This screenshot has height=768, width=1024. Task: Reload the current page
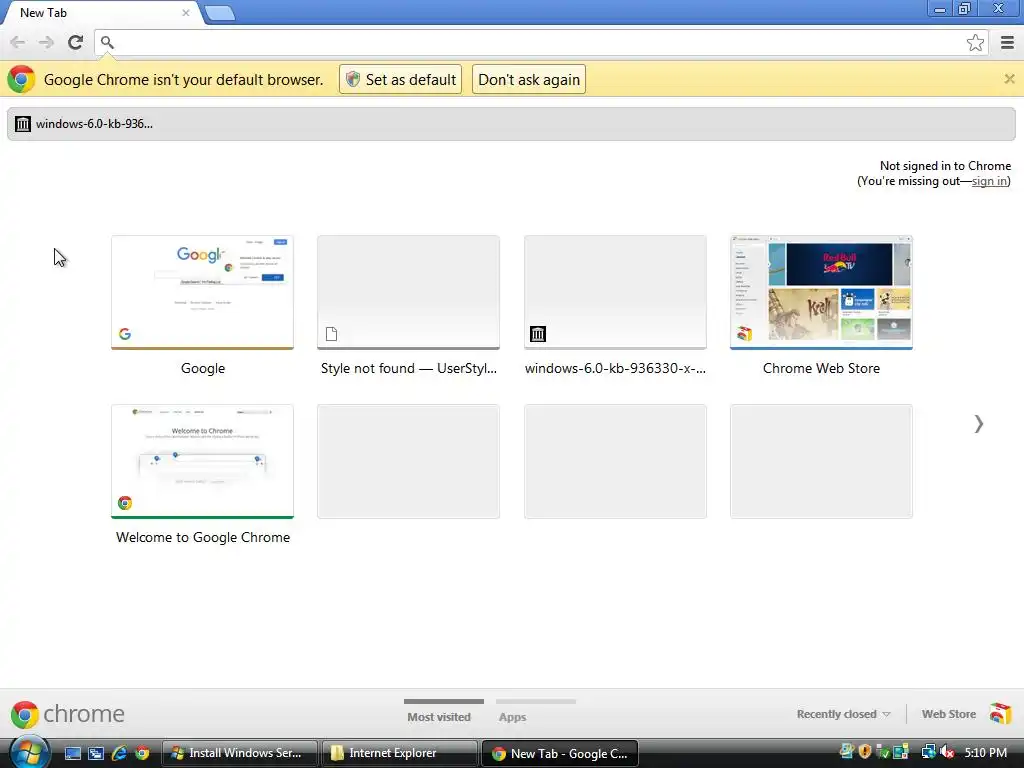pyautogui.click(x=75, y=42)
